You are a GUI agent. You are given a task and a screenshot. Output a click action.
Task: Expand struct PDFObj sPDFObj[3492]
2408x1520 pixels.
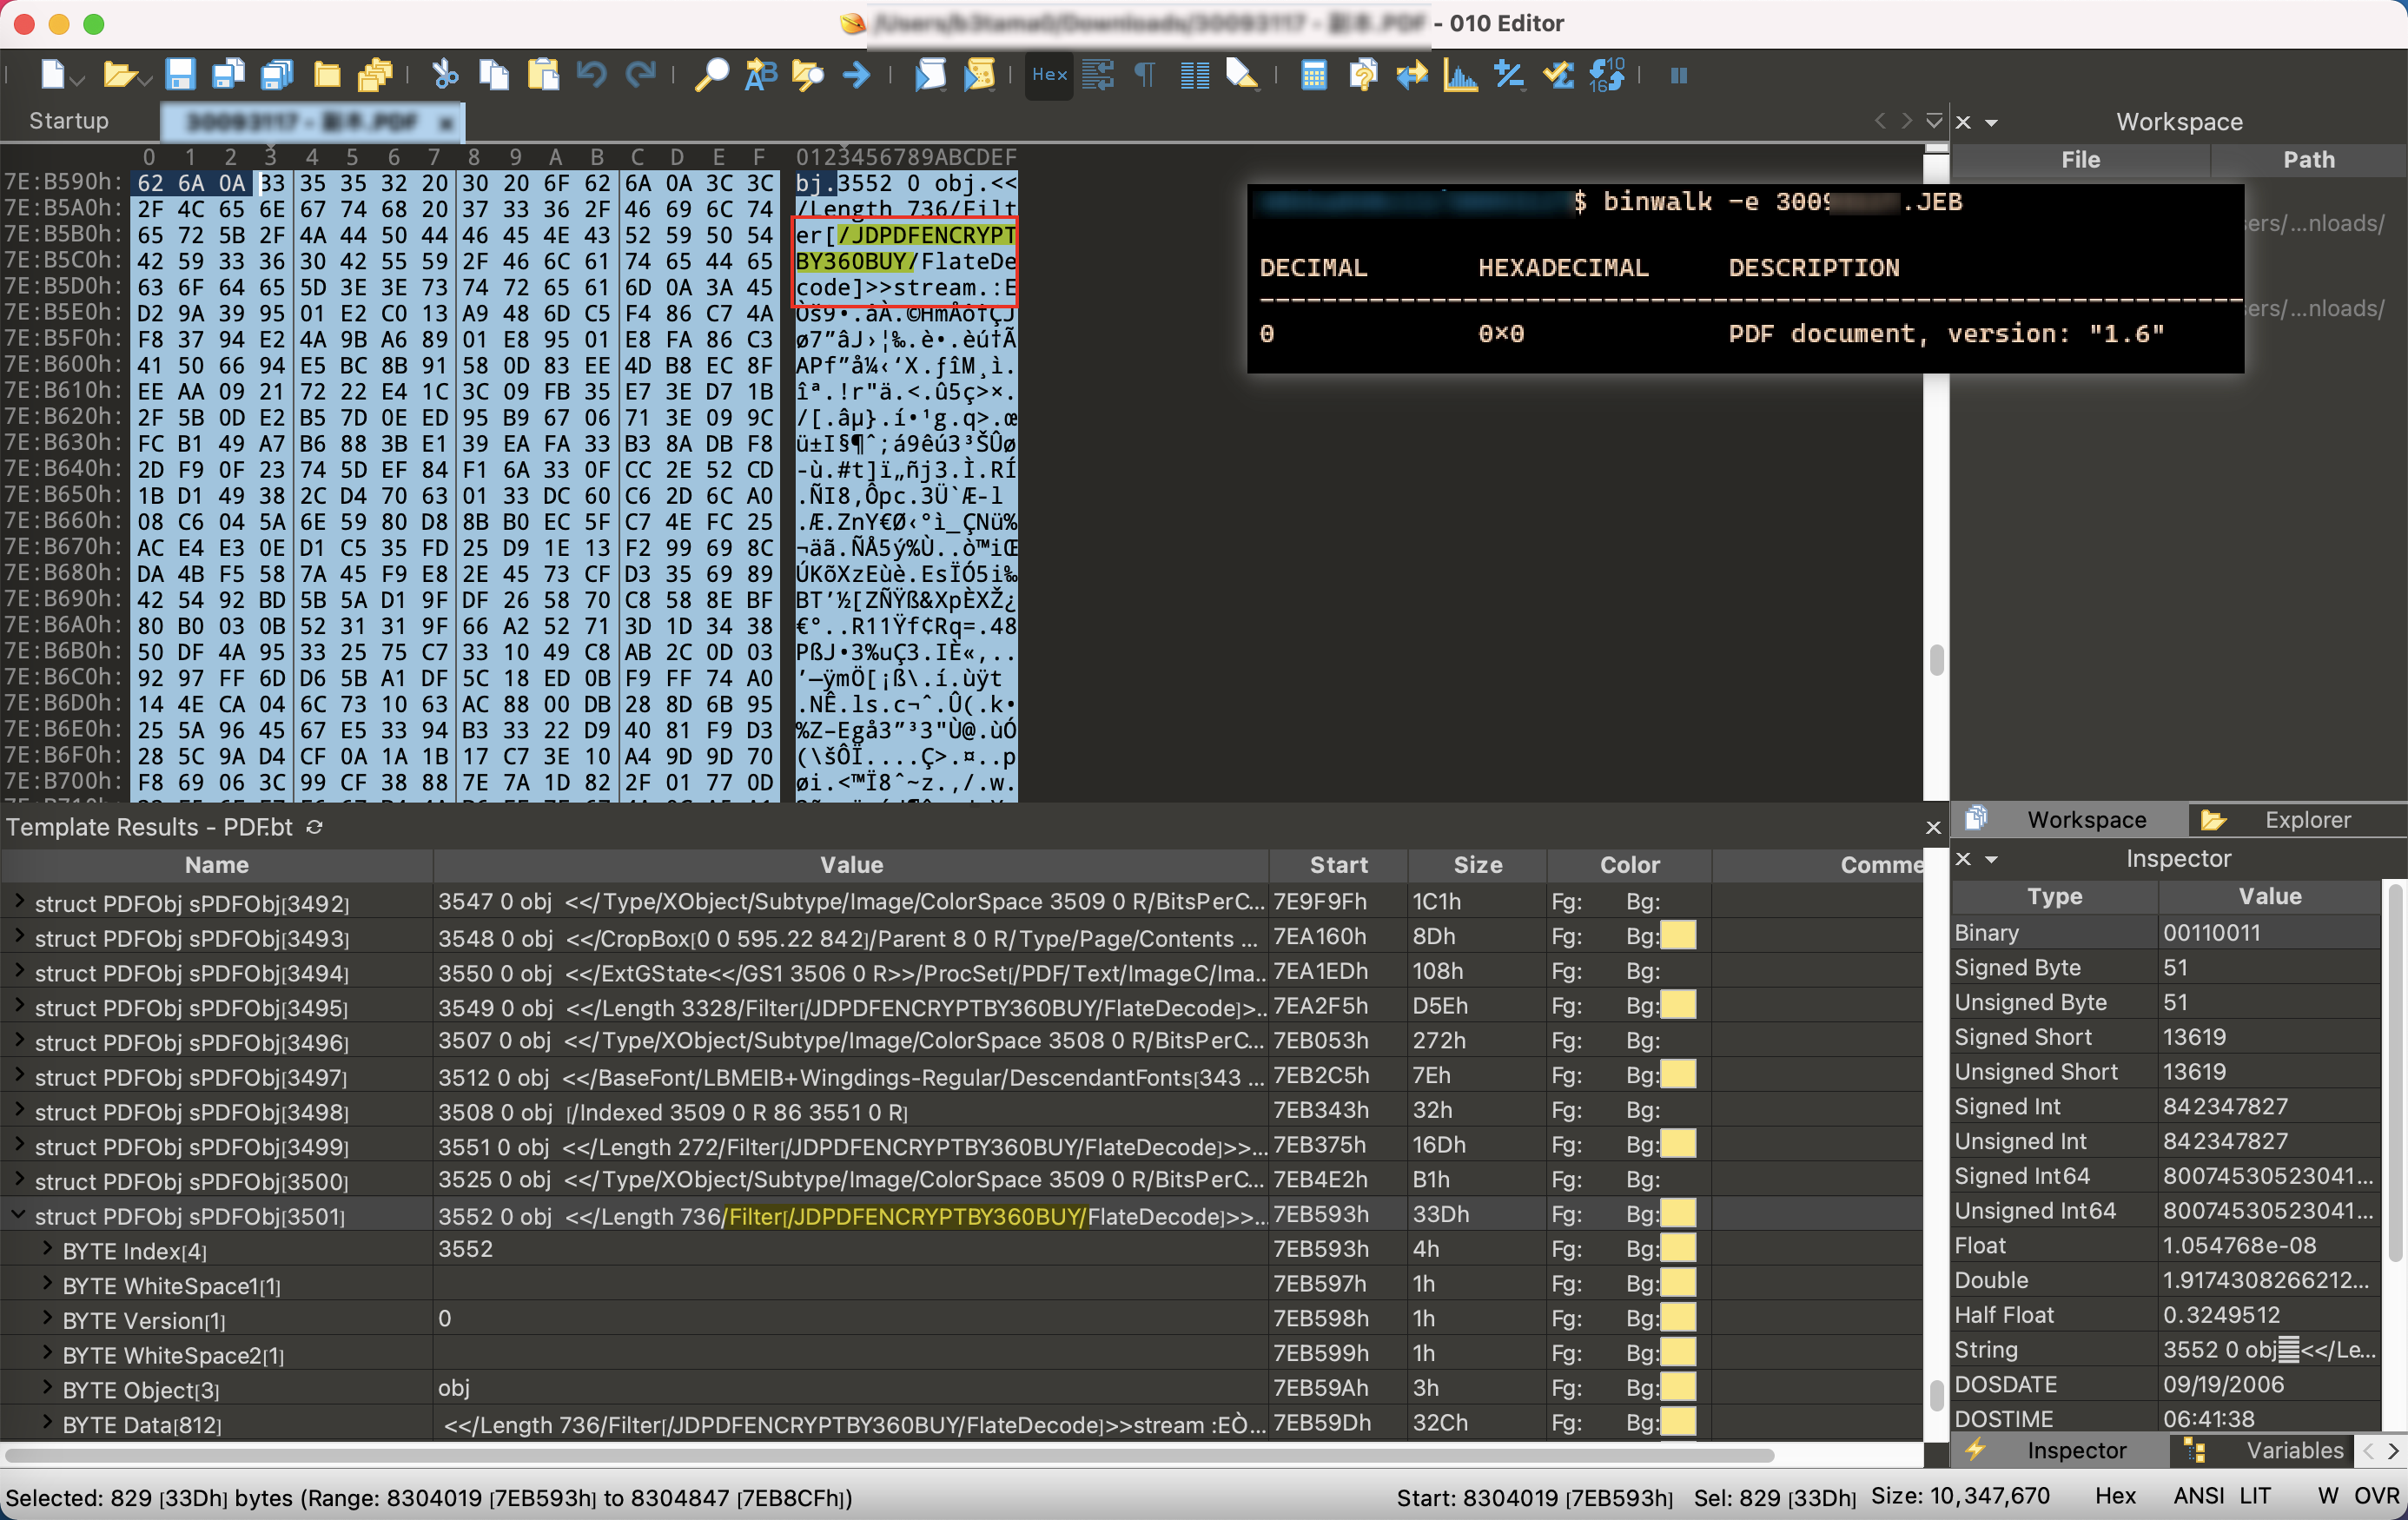coord(18,902)
